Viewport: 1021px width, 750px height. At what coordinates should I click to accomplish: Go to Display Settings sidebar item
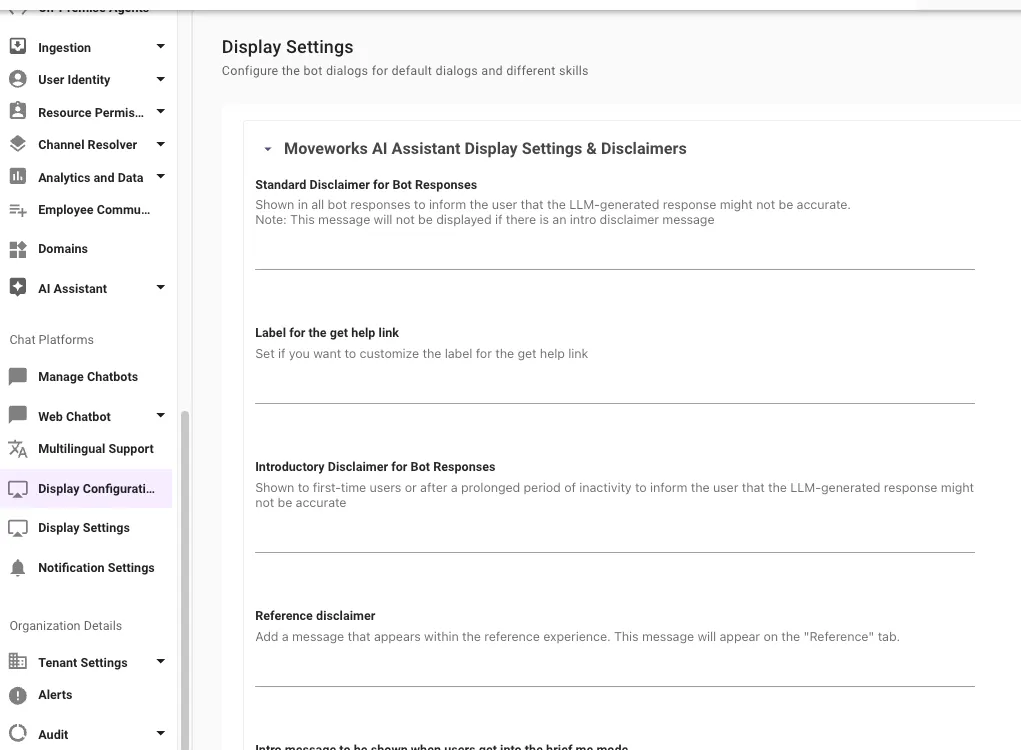click(86, 528)
